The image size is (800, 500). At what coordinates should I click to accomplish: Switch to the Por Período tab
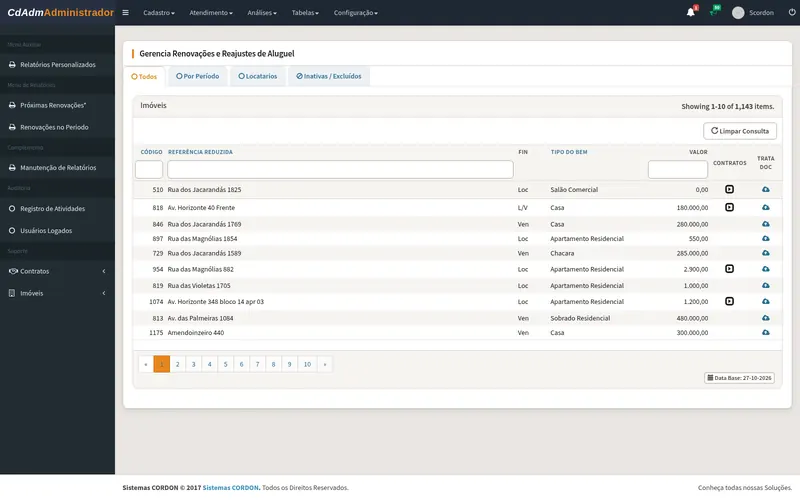[197, 76]
